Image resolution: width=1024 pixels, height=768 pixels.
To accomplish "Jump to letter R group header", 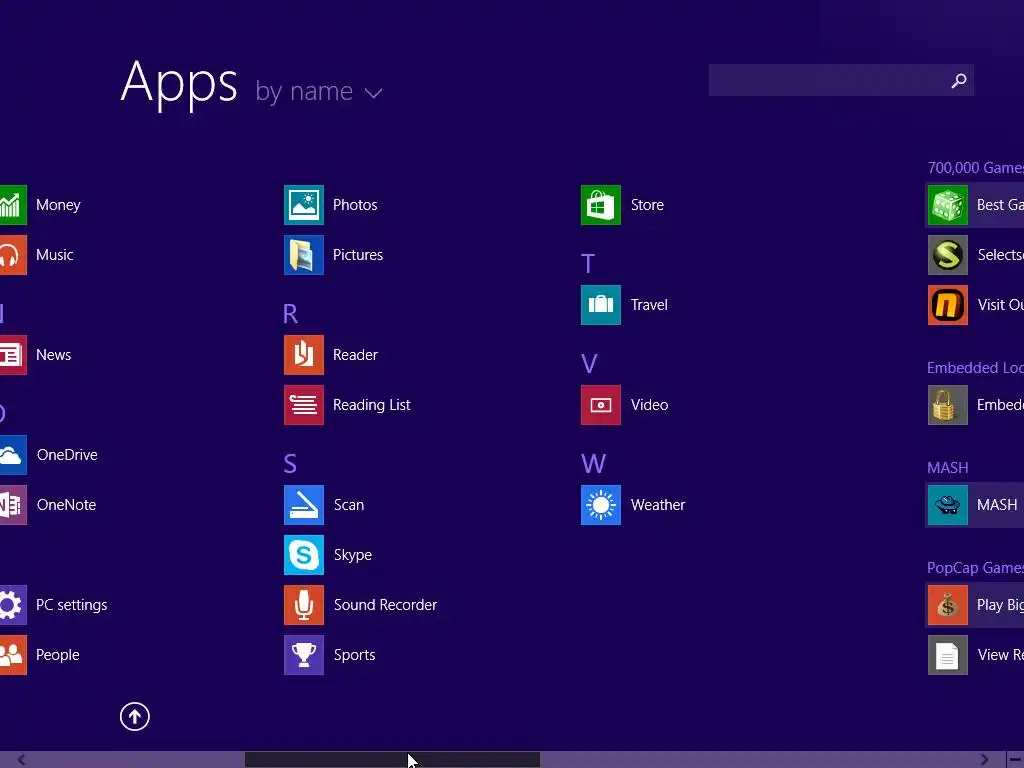I will click(x=291, y=314).
